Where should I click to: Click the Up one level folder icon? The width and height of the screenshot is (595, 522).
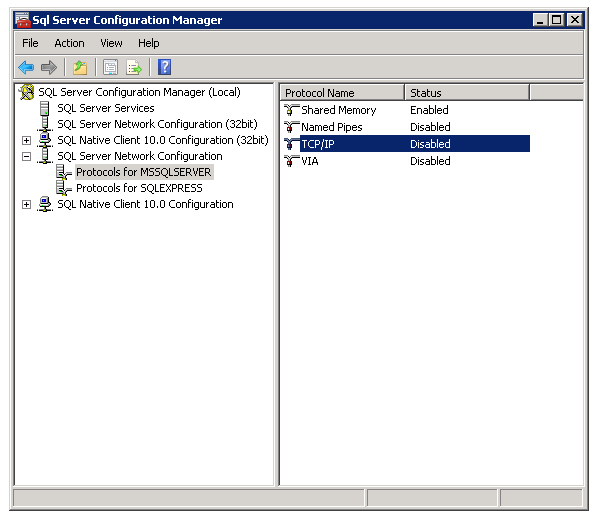(80, 68)
